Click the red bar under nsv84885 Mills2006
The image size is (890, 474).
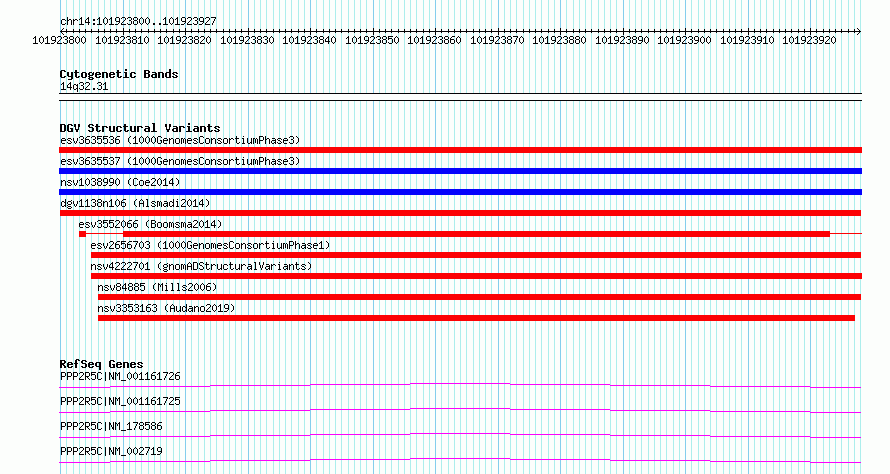coord(479,297)
